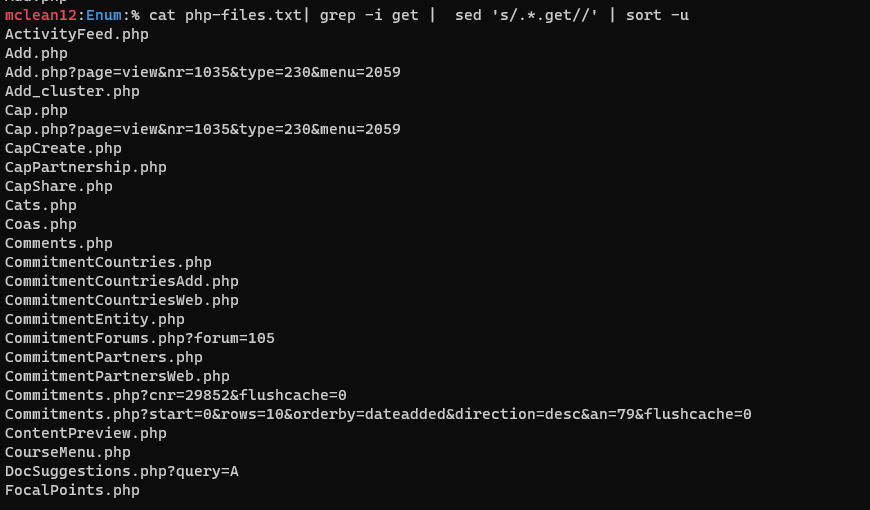Click the ActivityFeed.php output line
The width and height of the screenshot is (870, 510).
click(x=77, y=35)
